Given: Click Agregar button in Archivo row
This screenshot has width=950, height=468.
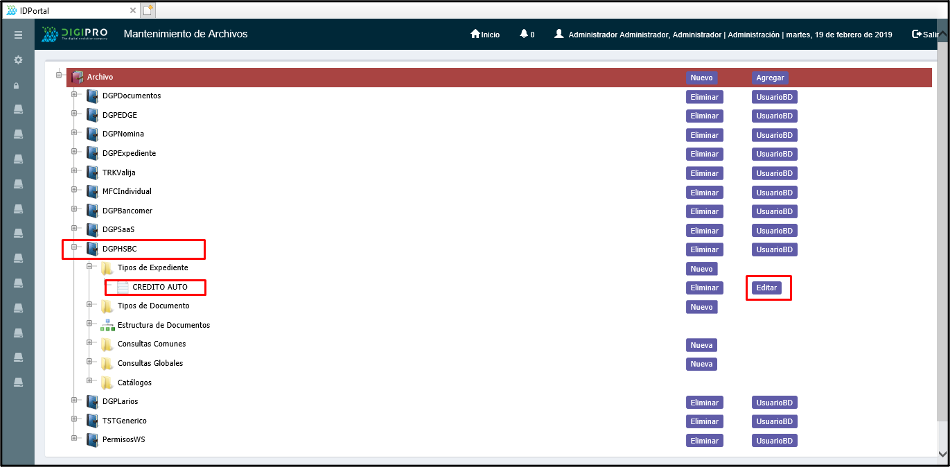Looking at the screenshot, I should click(x=769, y=78).
